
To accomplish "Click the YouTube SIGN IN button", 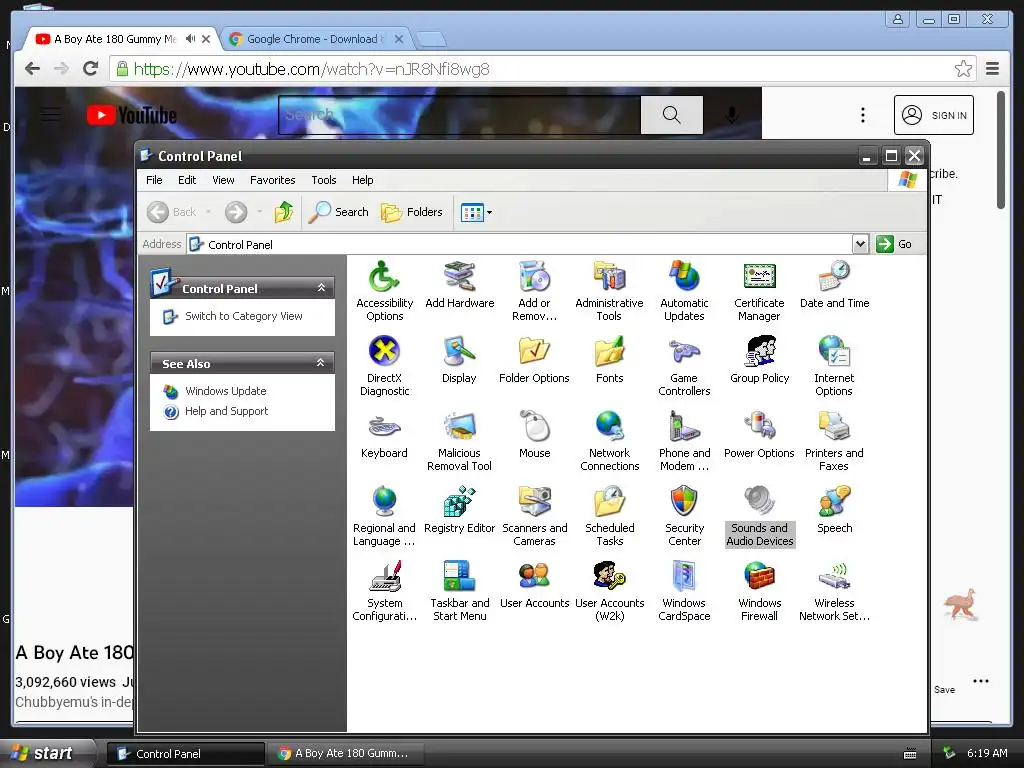I will click(933, 115).
